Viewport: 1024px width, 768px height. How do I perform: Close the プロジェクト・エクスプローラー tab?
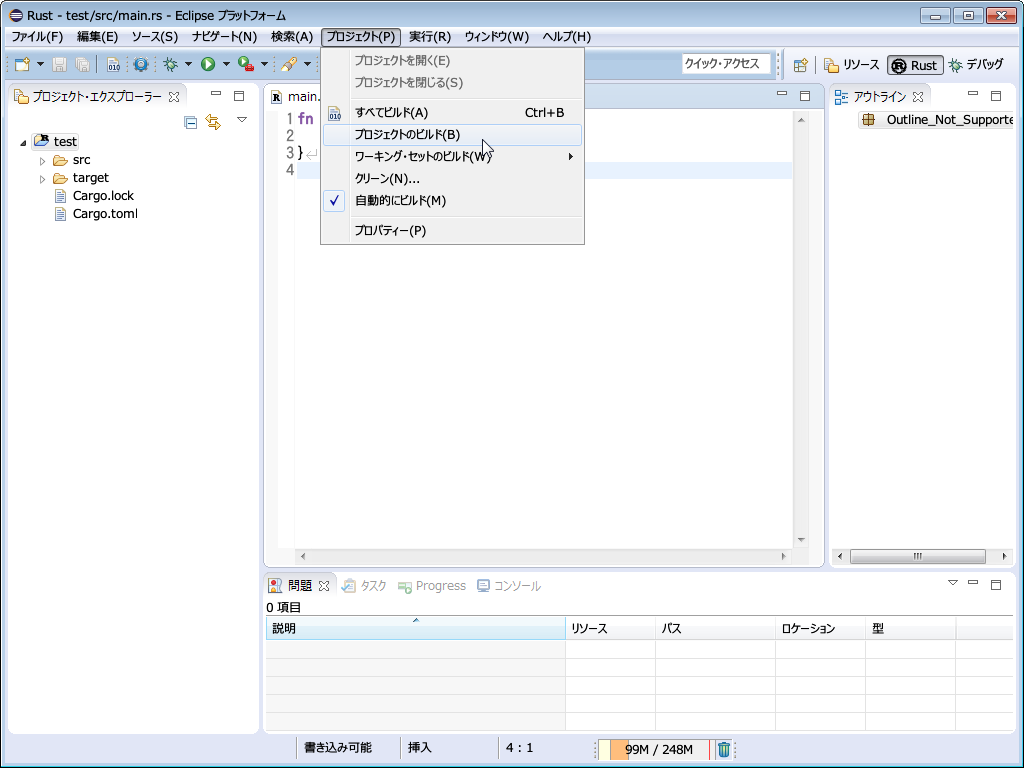pyautogui.click(x=174, y=97)
